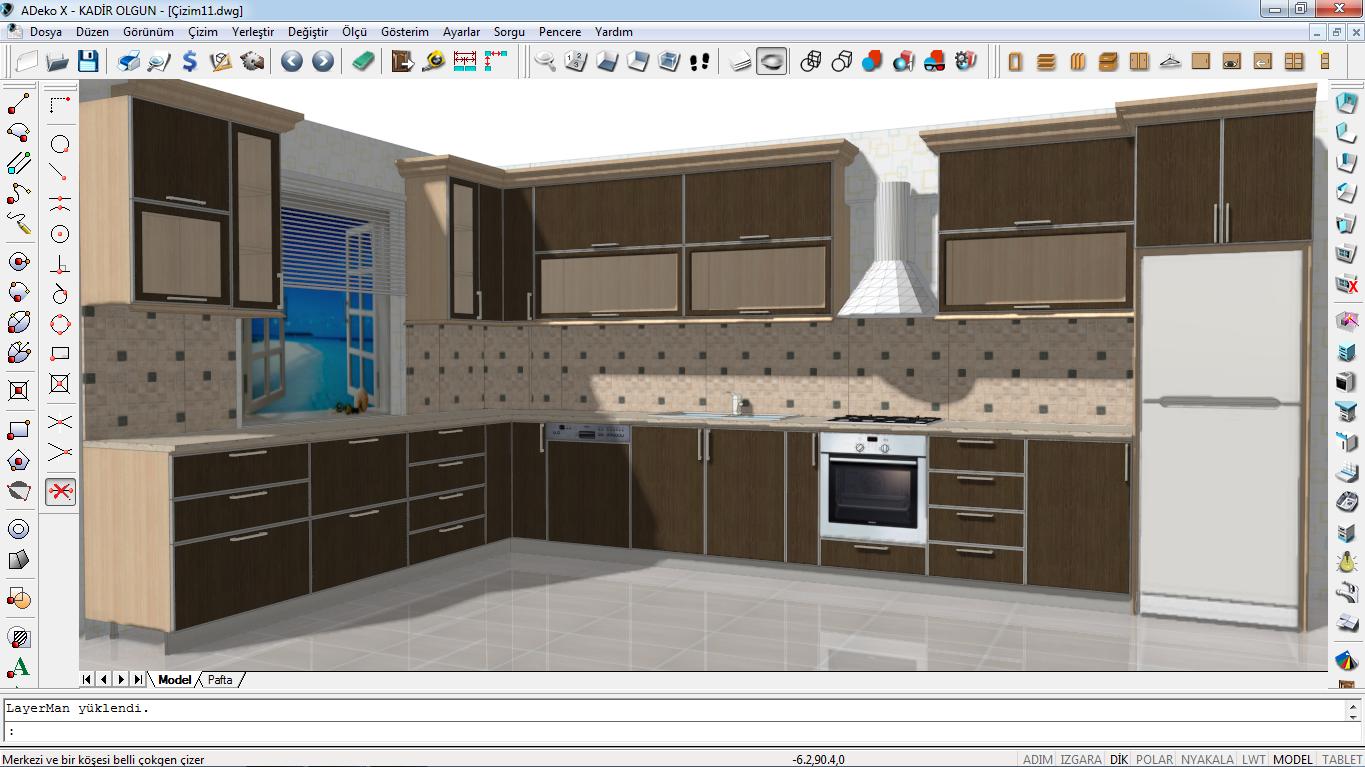Toggle the highlighted red X snap-off button

click(x=60, y=491)
